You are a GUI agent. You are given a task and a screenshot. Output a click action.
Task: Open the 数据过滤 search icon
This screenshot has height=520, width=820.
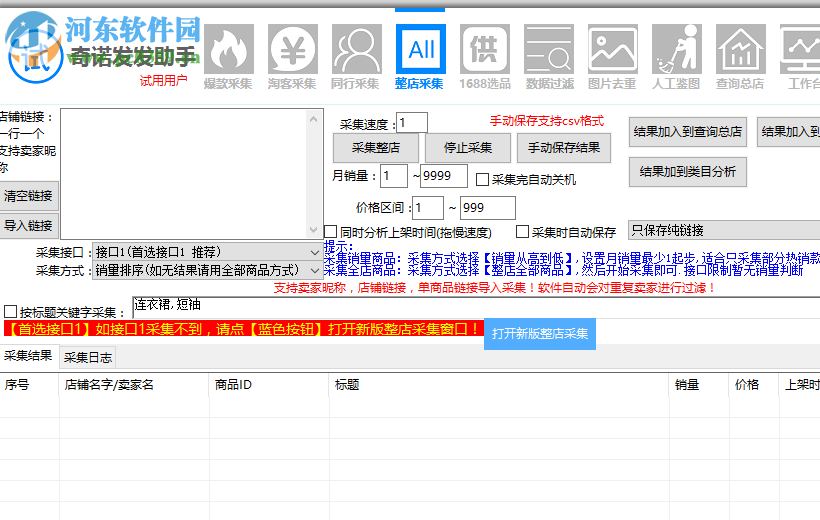pos(549,50)
